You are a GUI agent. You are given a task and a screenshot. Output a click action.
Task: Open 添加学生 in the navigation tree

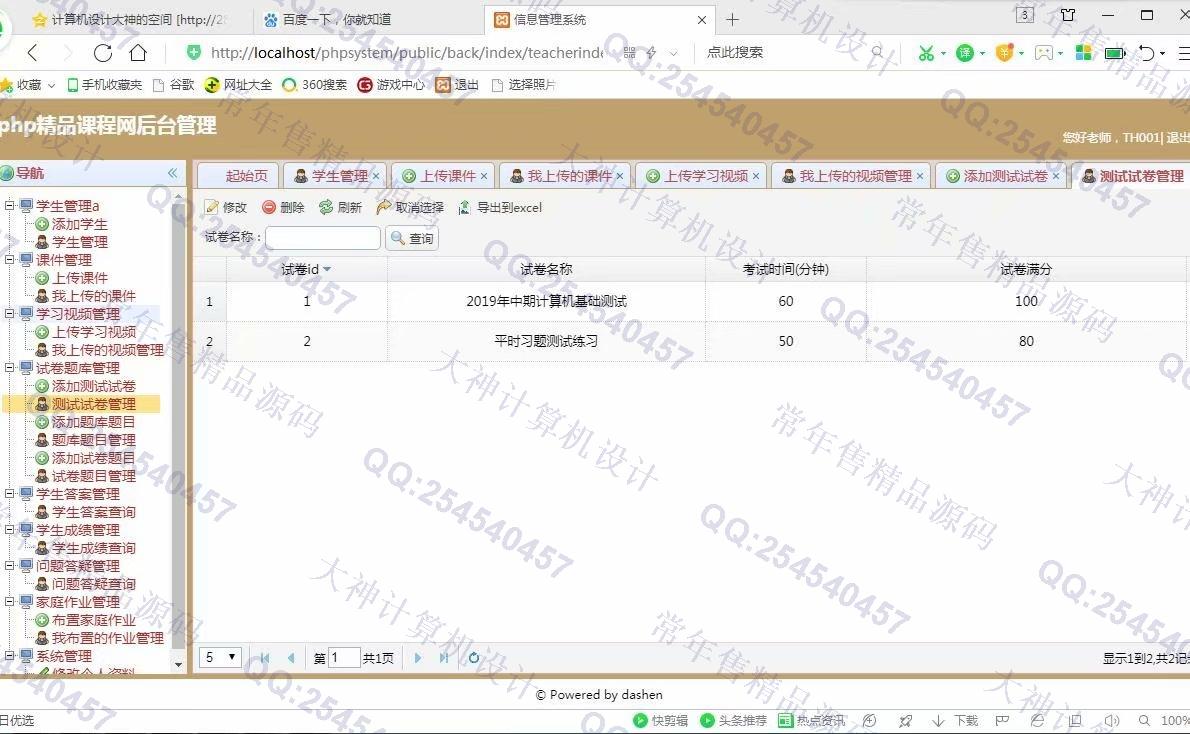click(x=79, y=224)
